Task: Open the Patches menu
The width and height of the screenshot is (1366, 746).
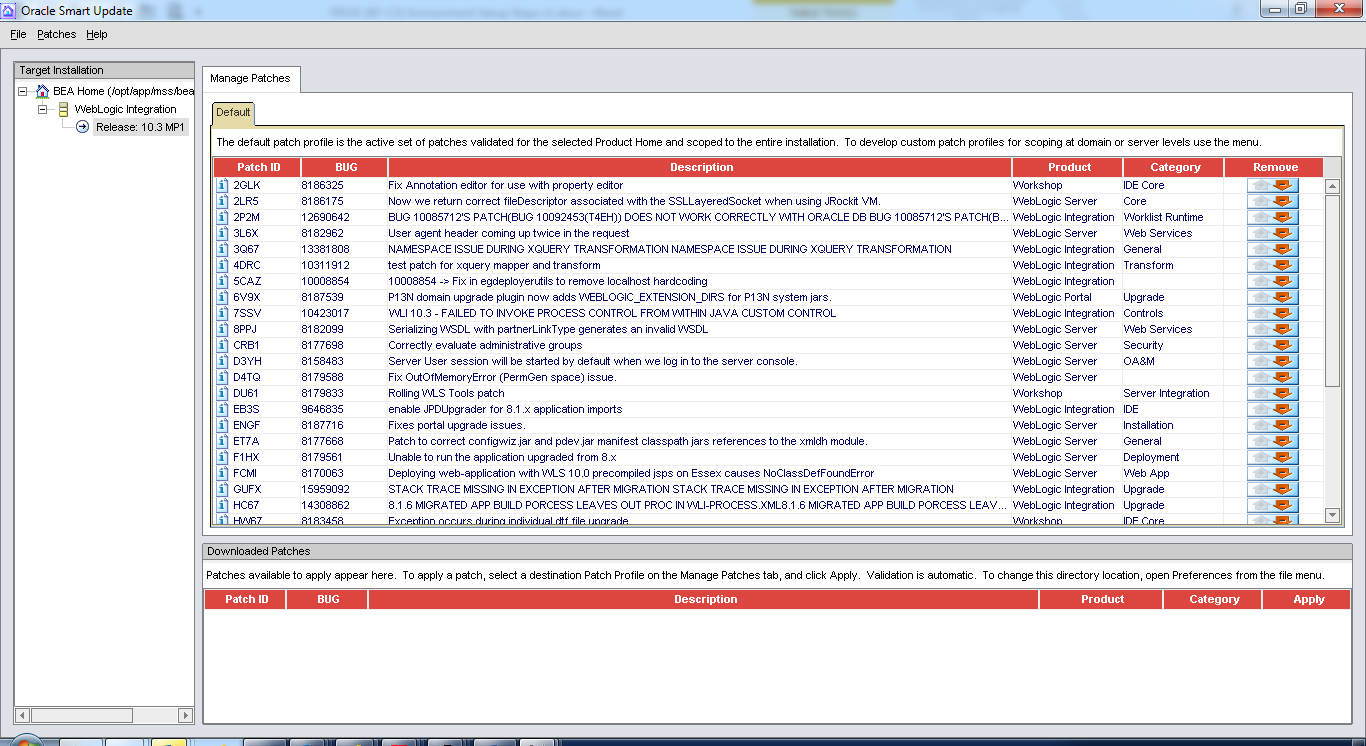Action: point(55,33)
